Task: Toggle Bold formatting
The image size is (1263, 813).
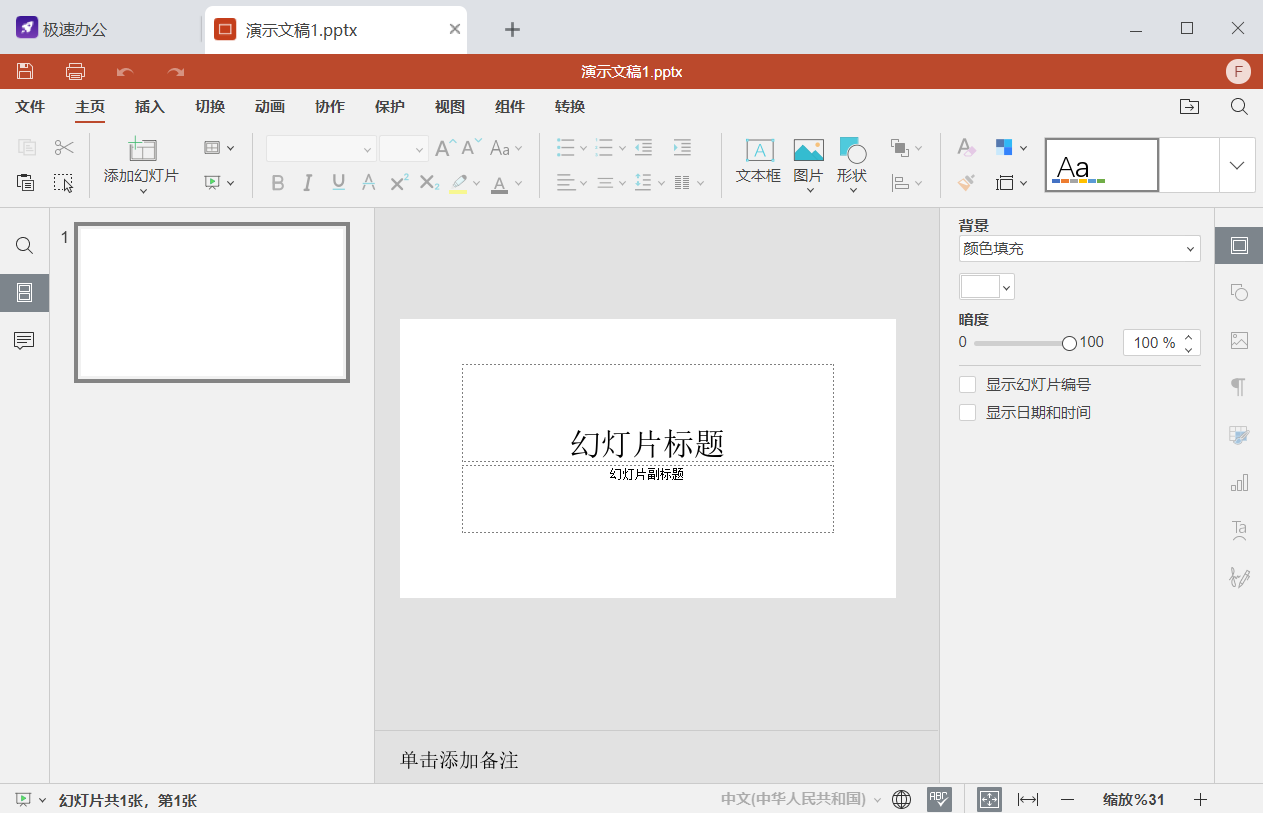Action: 278,183
